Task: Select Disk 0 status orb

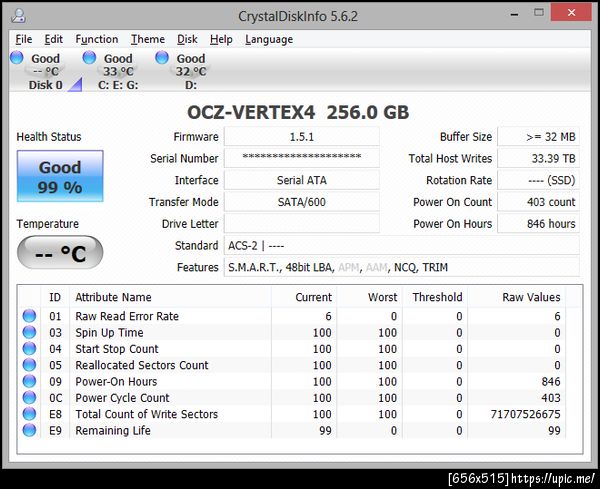Action: click(16, 57)
